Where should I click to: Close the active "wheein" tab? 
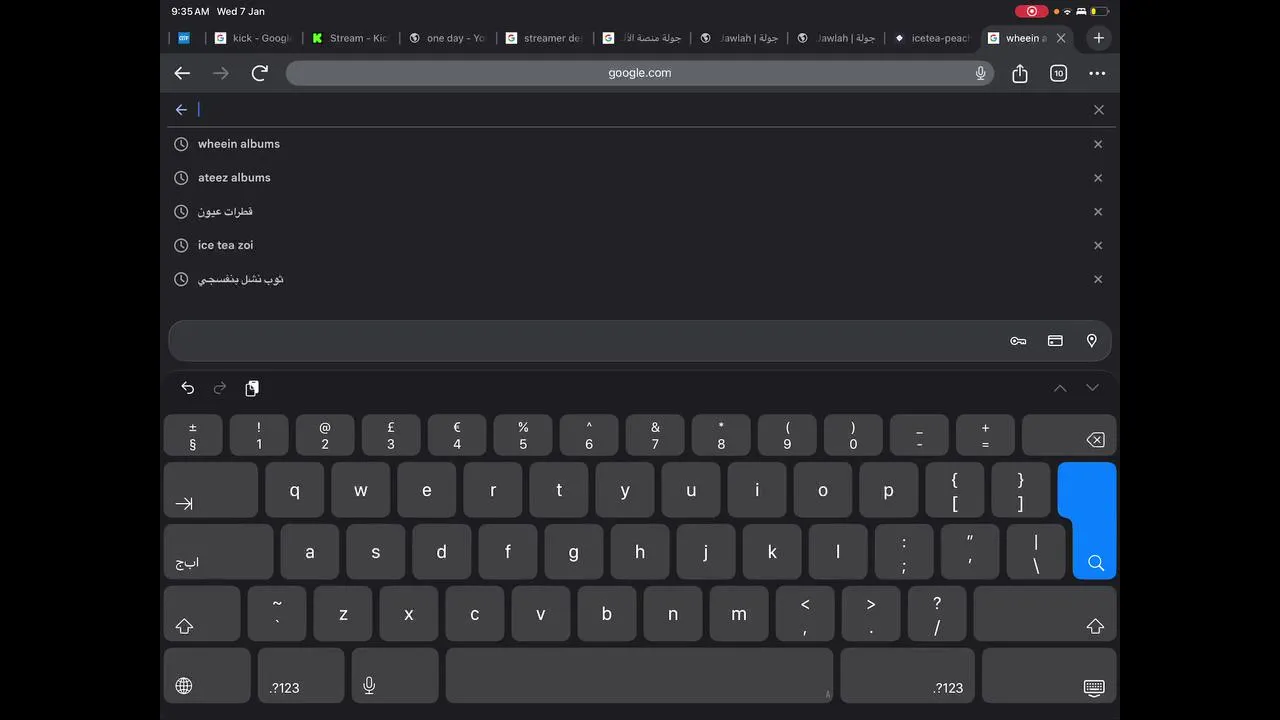pyautogui.click(x=1061, y=38)
